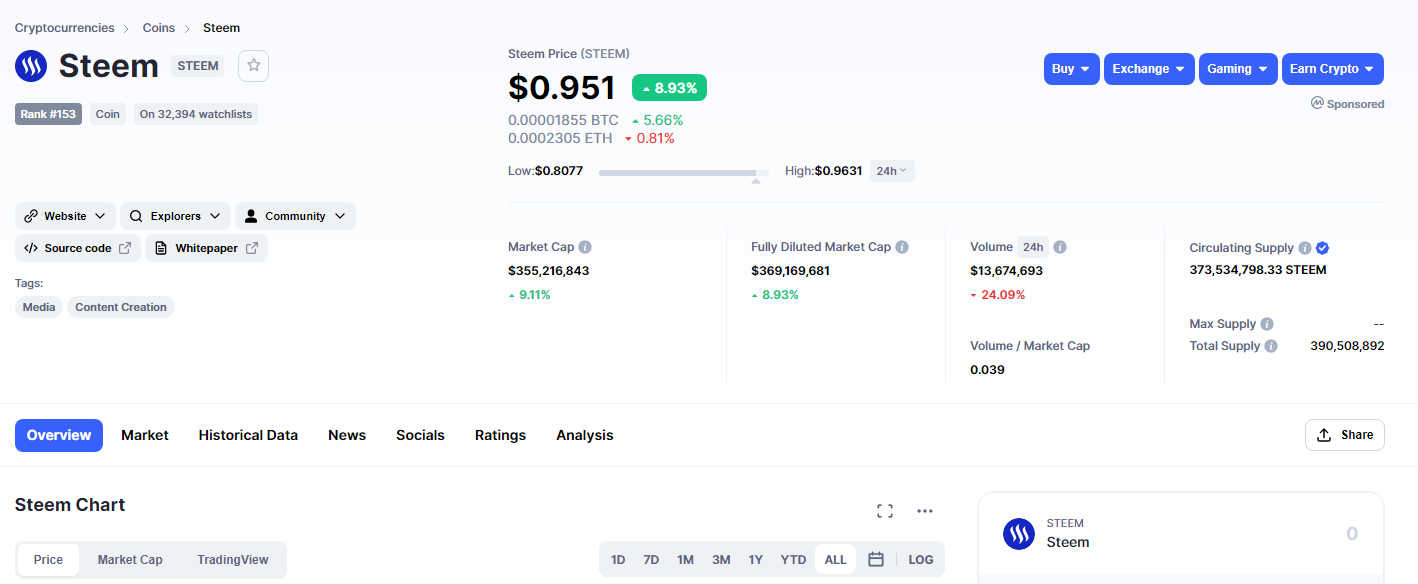The width and height of the screenshot is (1418, 584).
Task: Switch to the News tab
Action: (x=347, y=435)
